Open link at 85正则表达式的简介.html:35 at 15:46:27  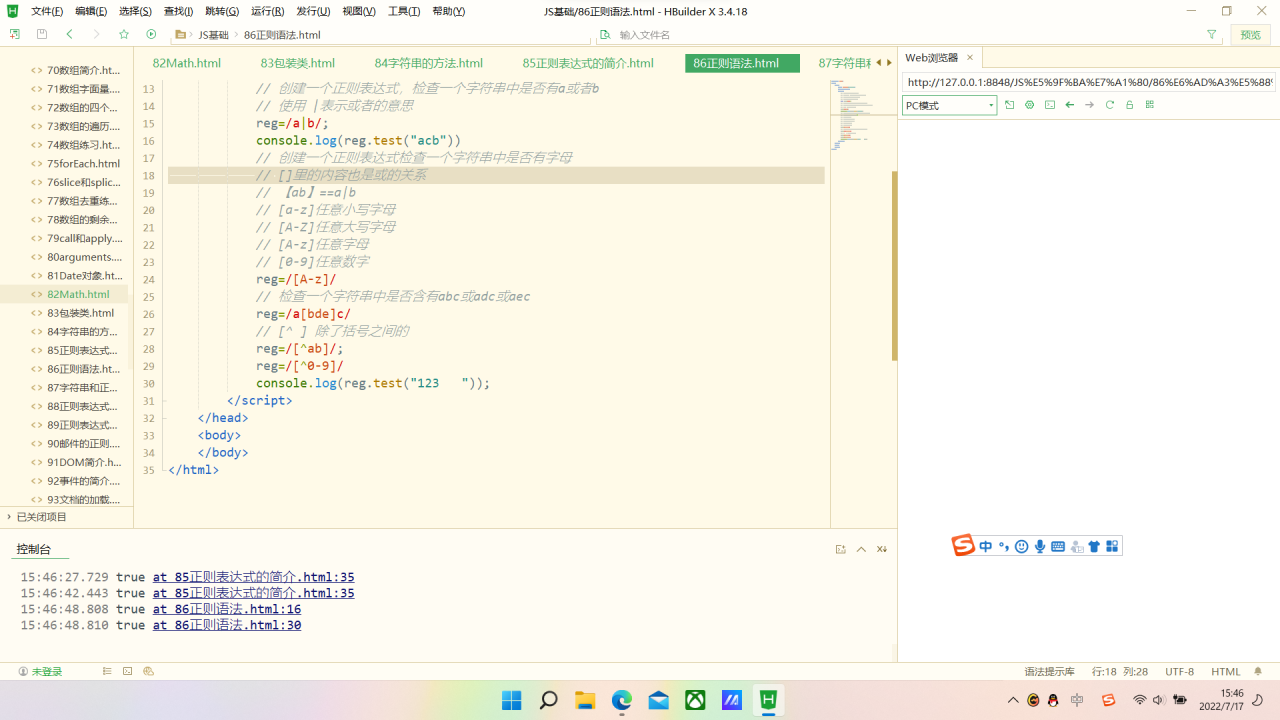coord(253,577)
